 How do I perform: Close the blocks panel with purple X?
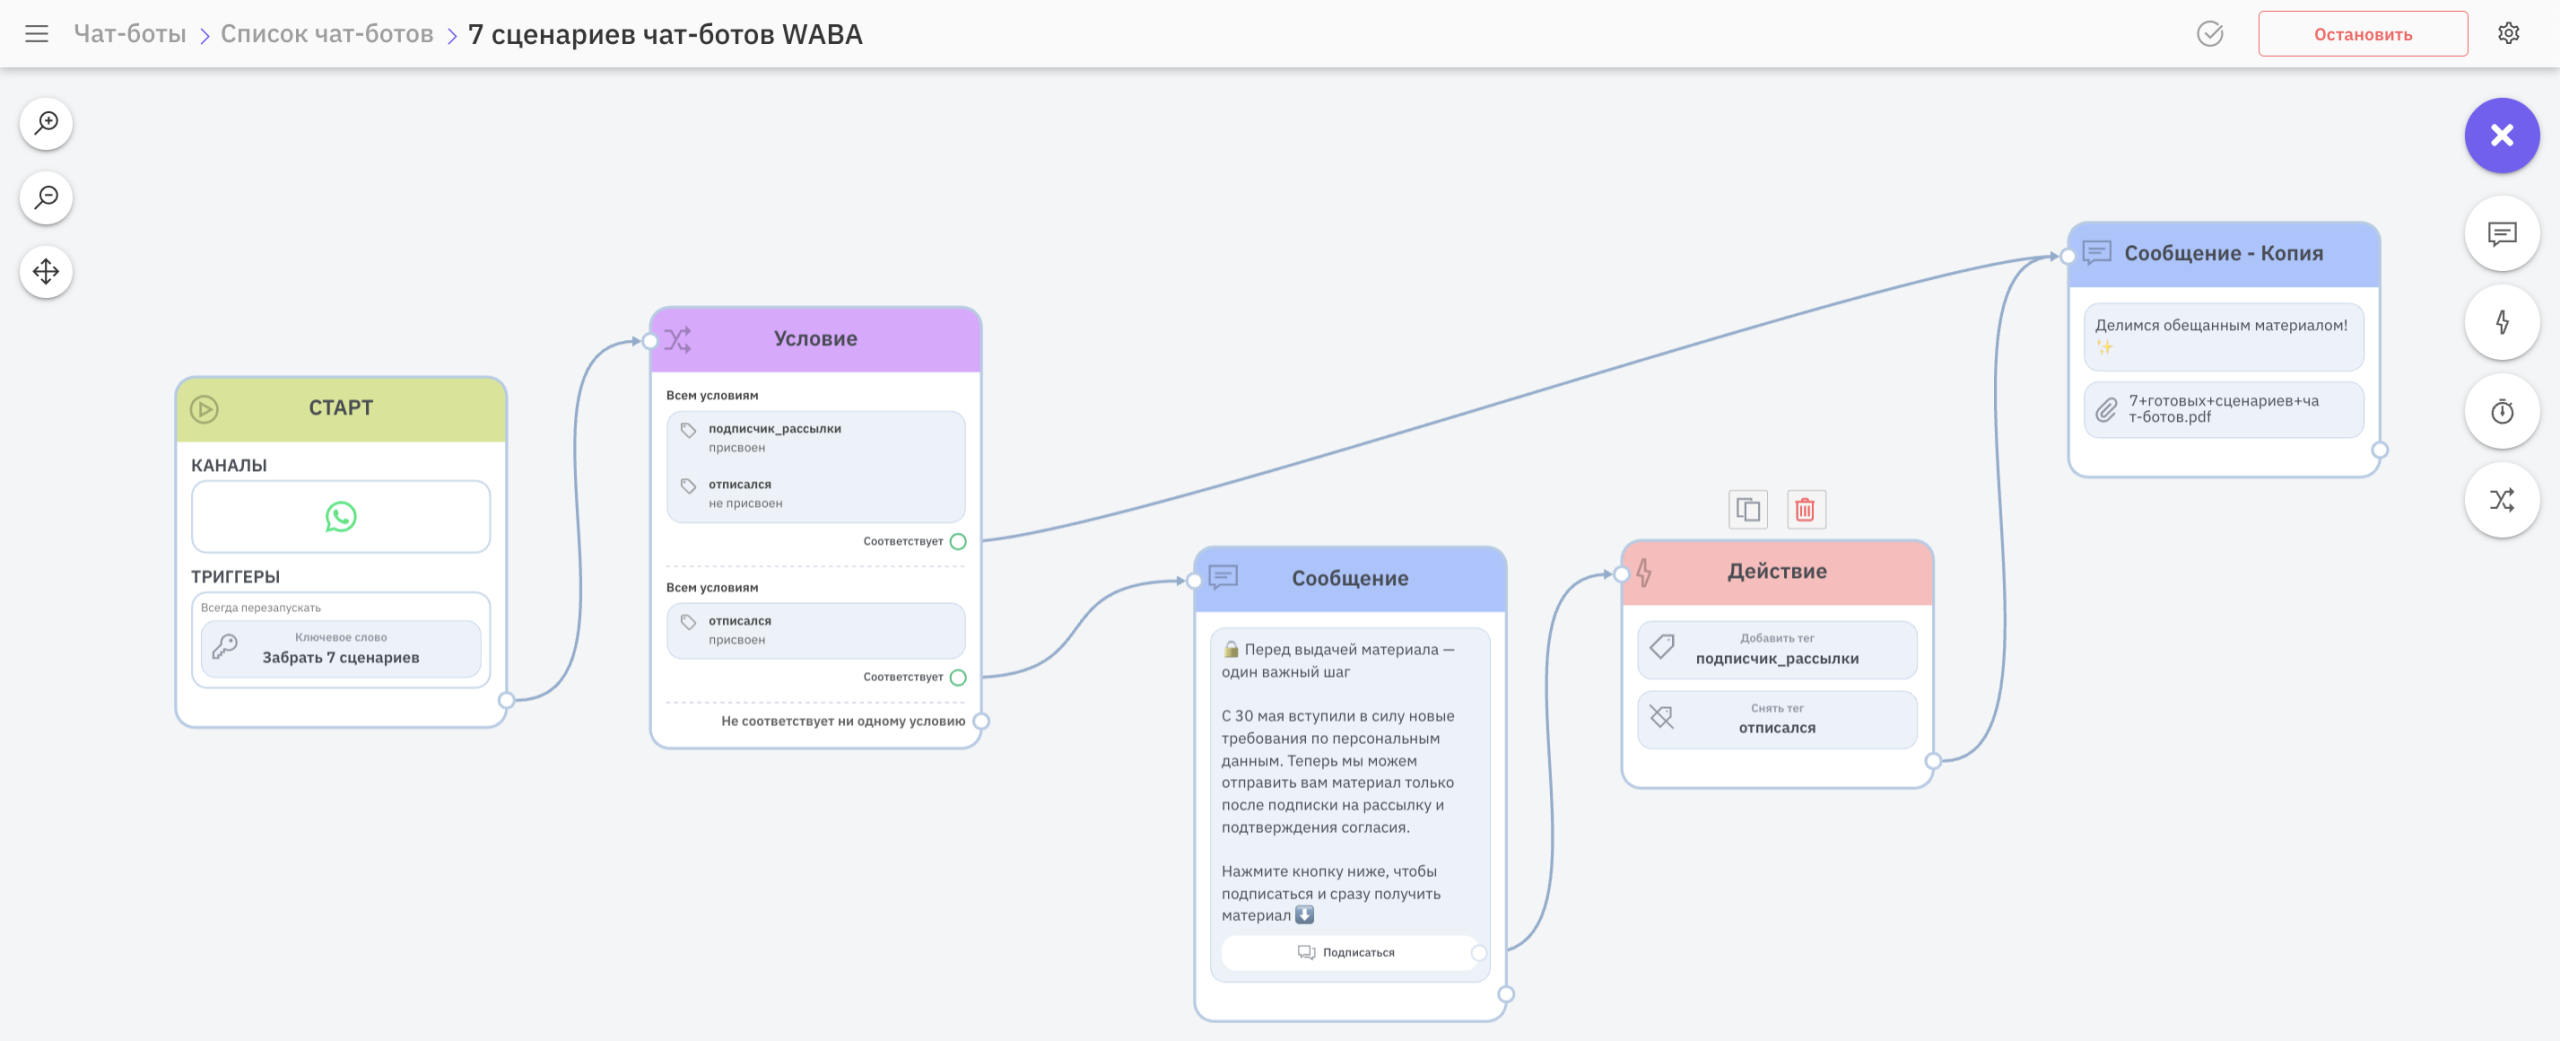tap(2501, 136)
